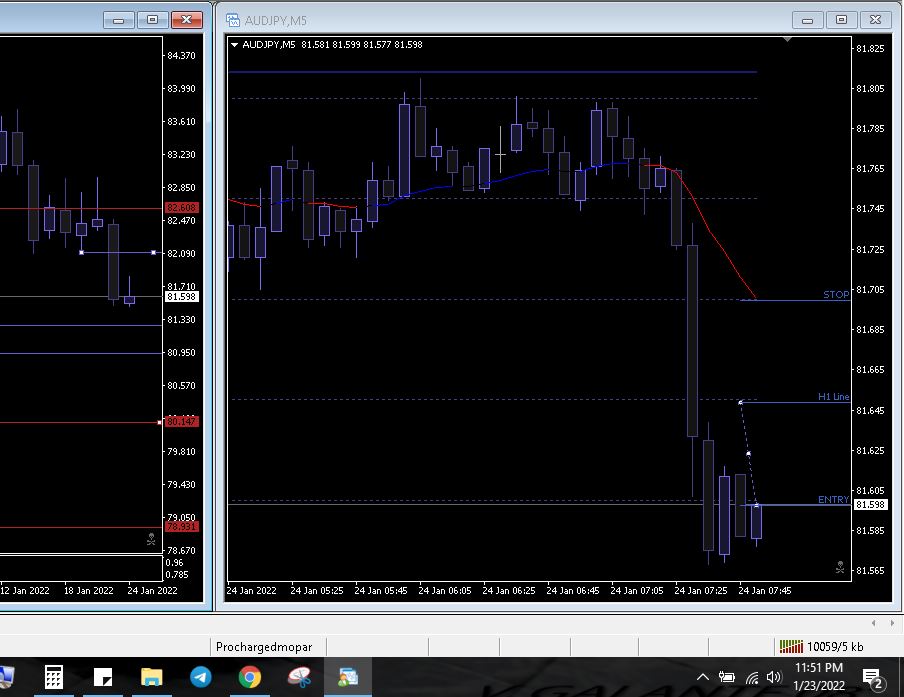Launch File Explorer from the taskbar
904x697 pixels.
click(152, 677)
